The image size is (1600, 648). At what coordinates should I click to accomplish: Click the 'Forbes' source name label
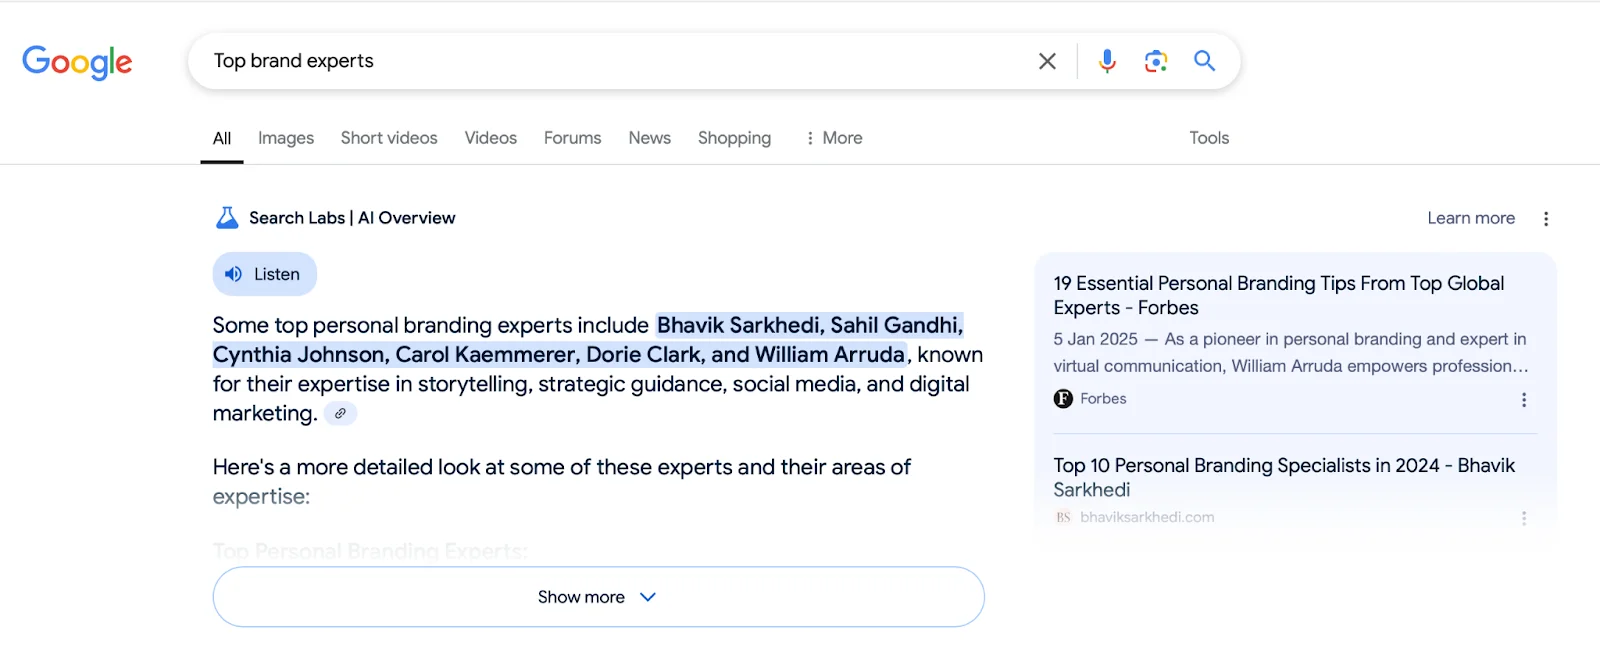point(1103,399)
